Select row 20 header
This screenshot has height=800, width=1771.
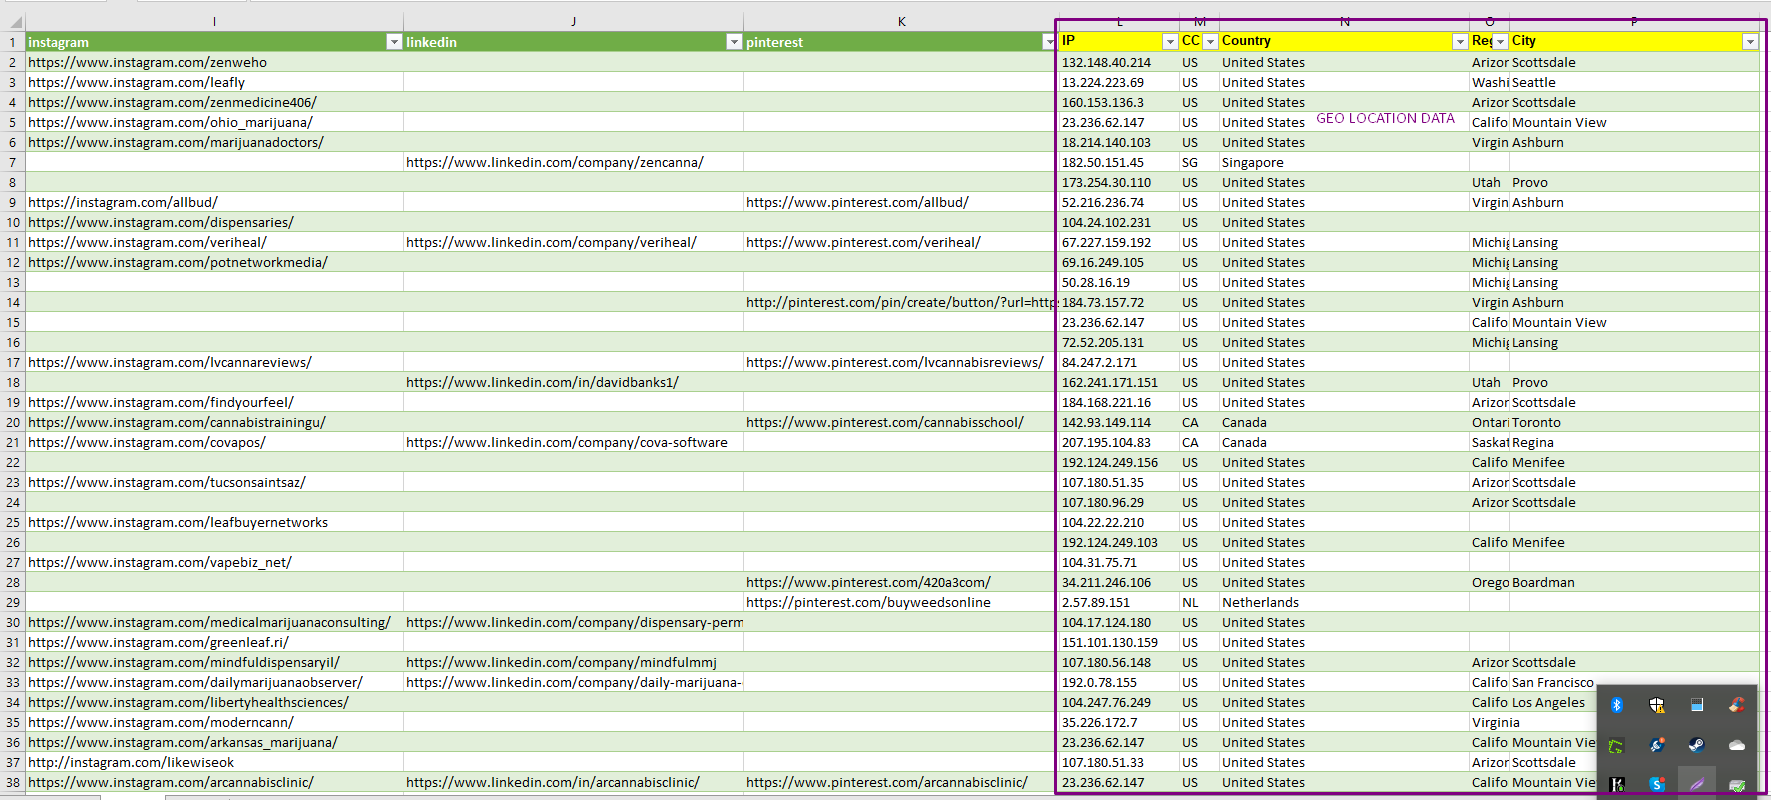13,422
